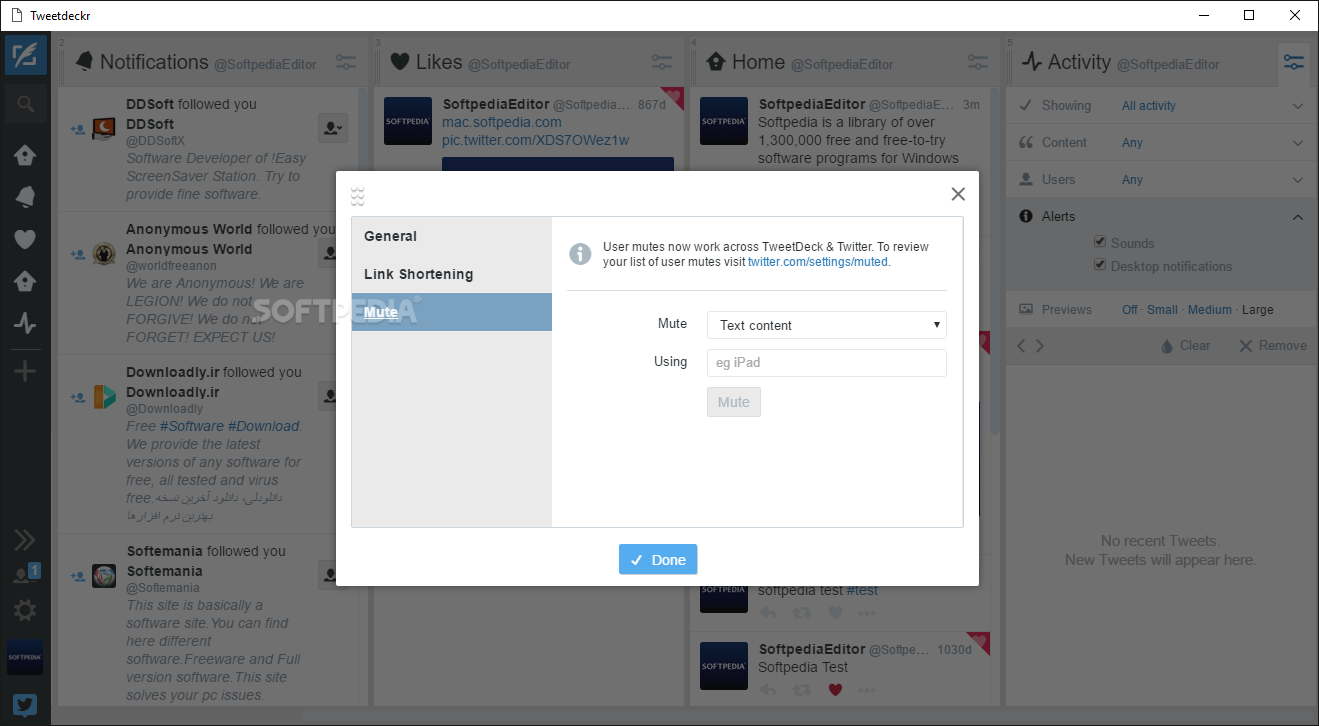Viewport: 1319px width, 726px height.
Task: Click the Notifications column title
Action: (154, 62)
